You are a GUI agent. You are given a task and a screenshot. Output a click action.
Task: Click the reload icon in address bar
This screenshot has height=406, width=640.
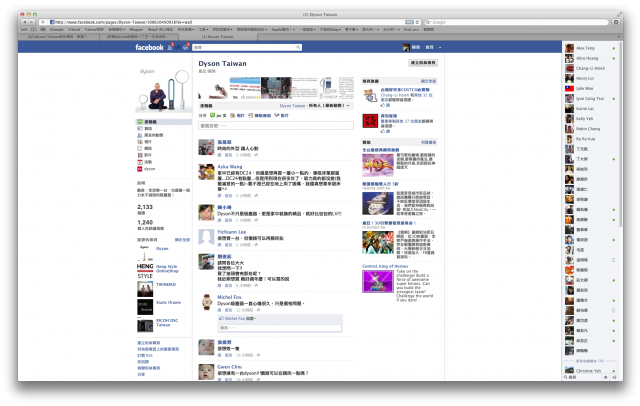pyautogui.click(x=417, y=22)
